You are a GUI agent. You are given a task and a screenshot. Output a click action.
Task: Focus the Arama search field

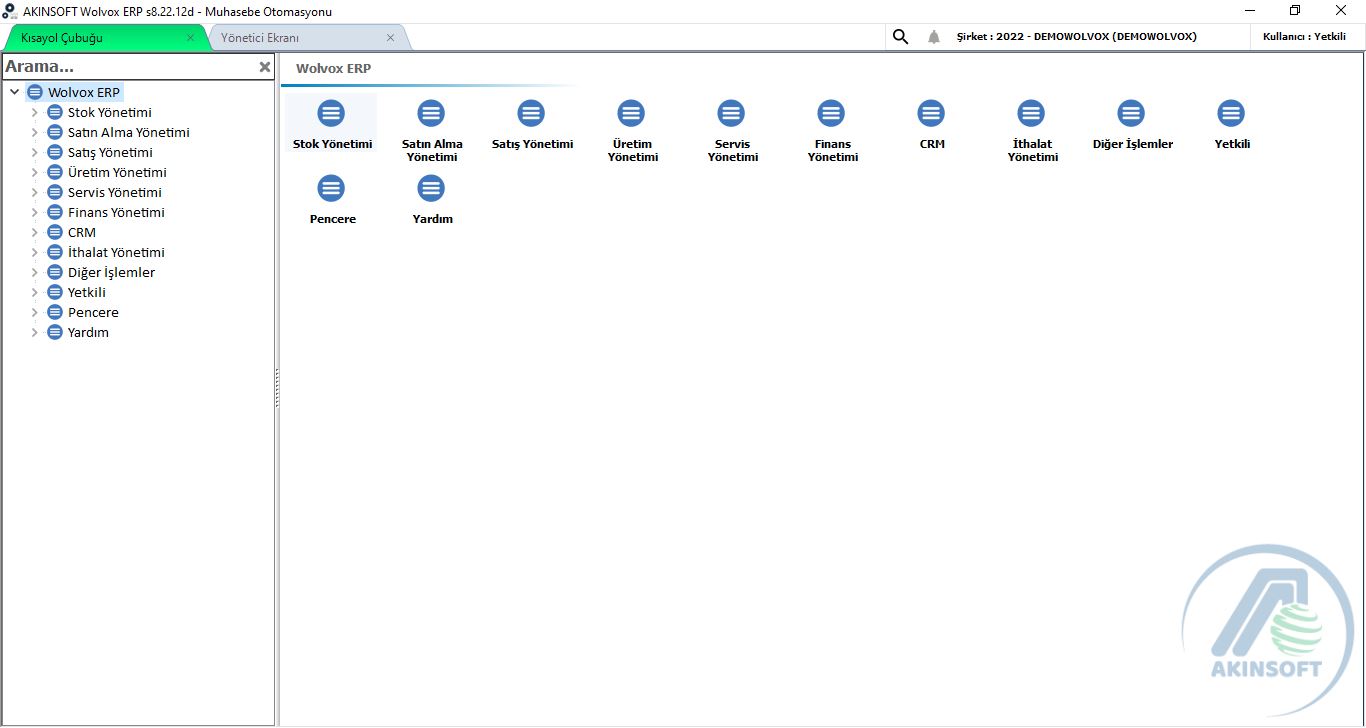click(128, 67)
